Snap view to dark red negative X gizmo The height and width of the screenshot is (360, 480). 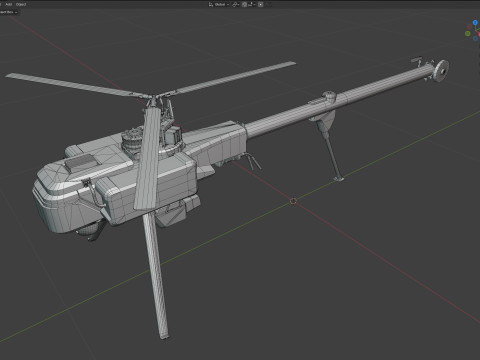469,27
